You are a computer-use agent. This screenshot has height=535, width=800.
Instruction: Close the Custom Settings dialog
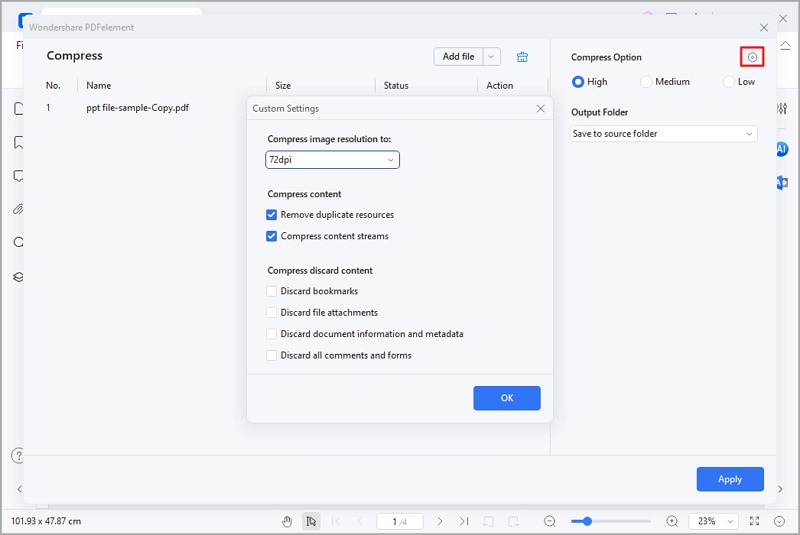click(x=541, y=109)
